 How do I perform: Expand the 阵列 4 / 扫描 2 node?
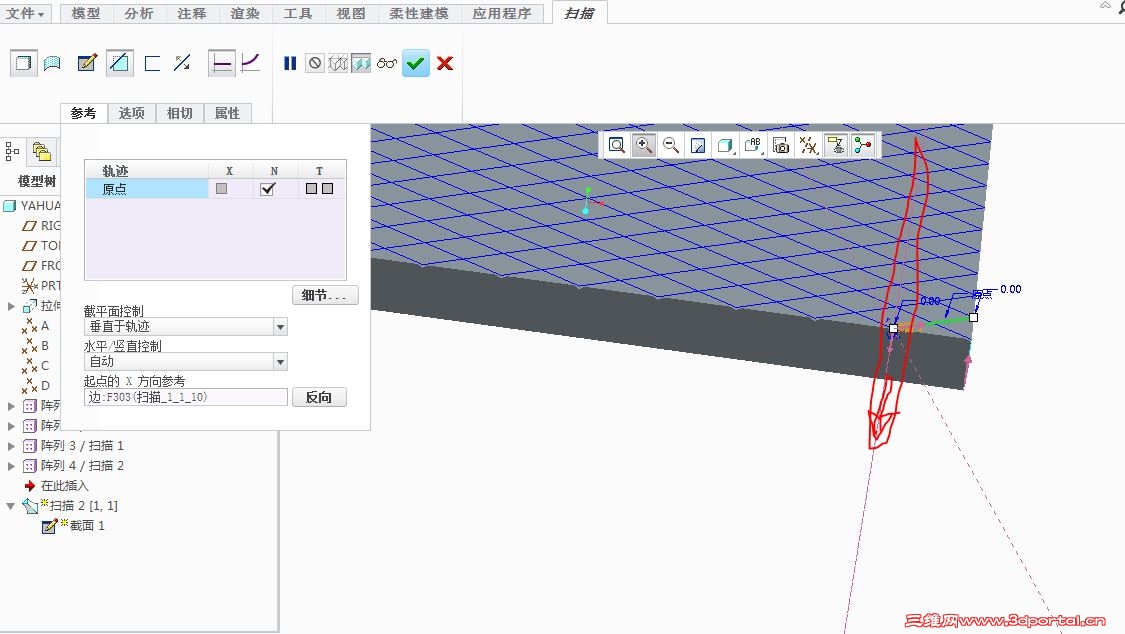click(x=11, y=466)
